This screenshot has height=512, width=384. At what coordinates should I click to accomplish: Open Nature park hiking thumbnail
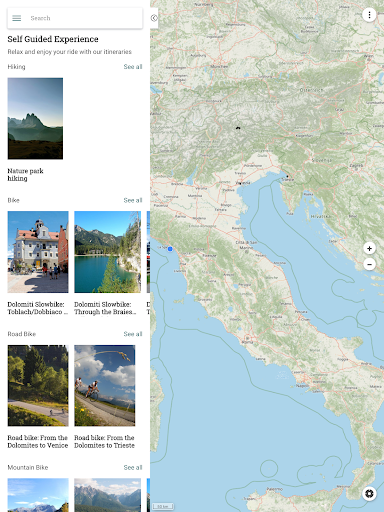pos(35,118)
